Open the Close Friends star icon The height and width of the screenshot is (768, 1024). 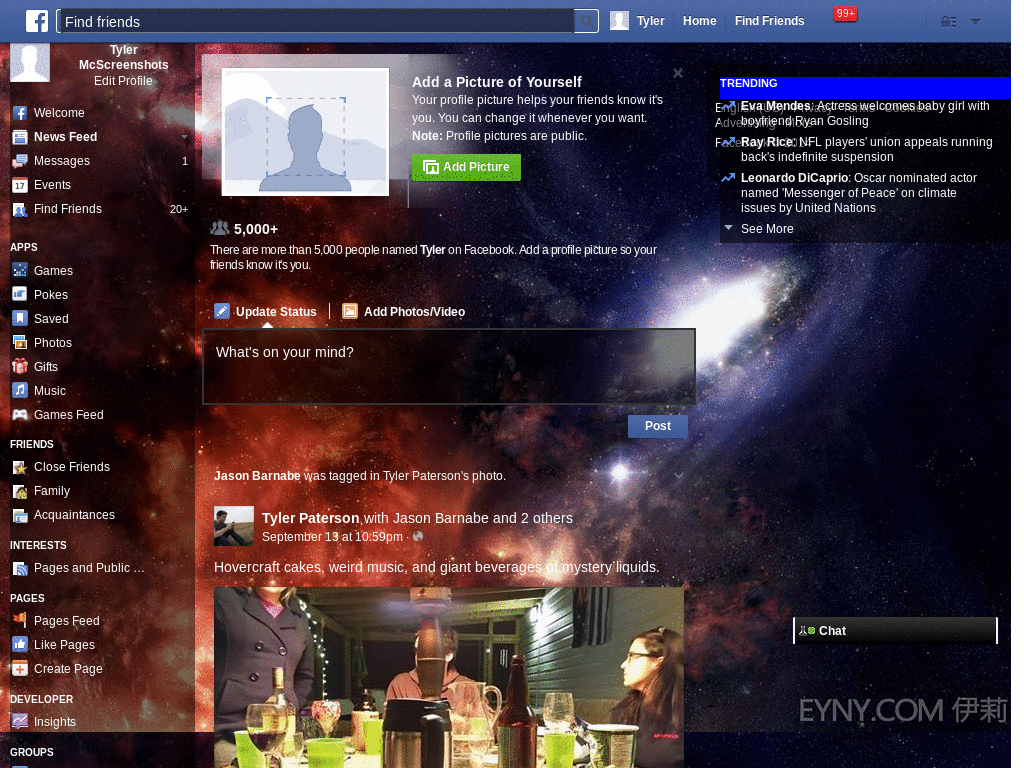[20, 467]
